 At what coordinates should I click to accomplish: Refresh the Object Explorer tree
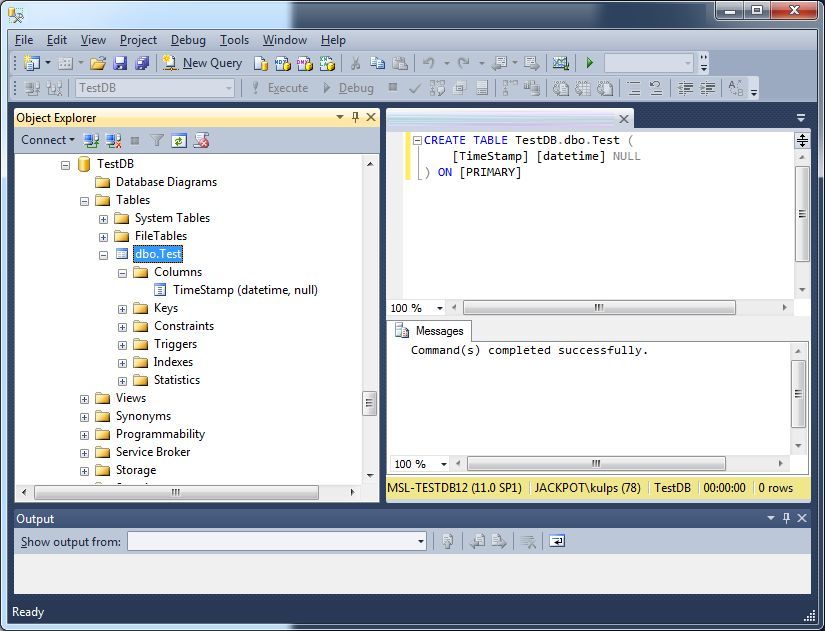tap(179, 141)
